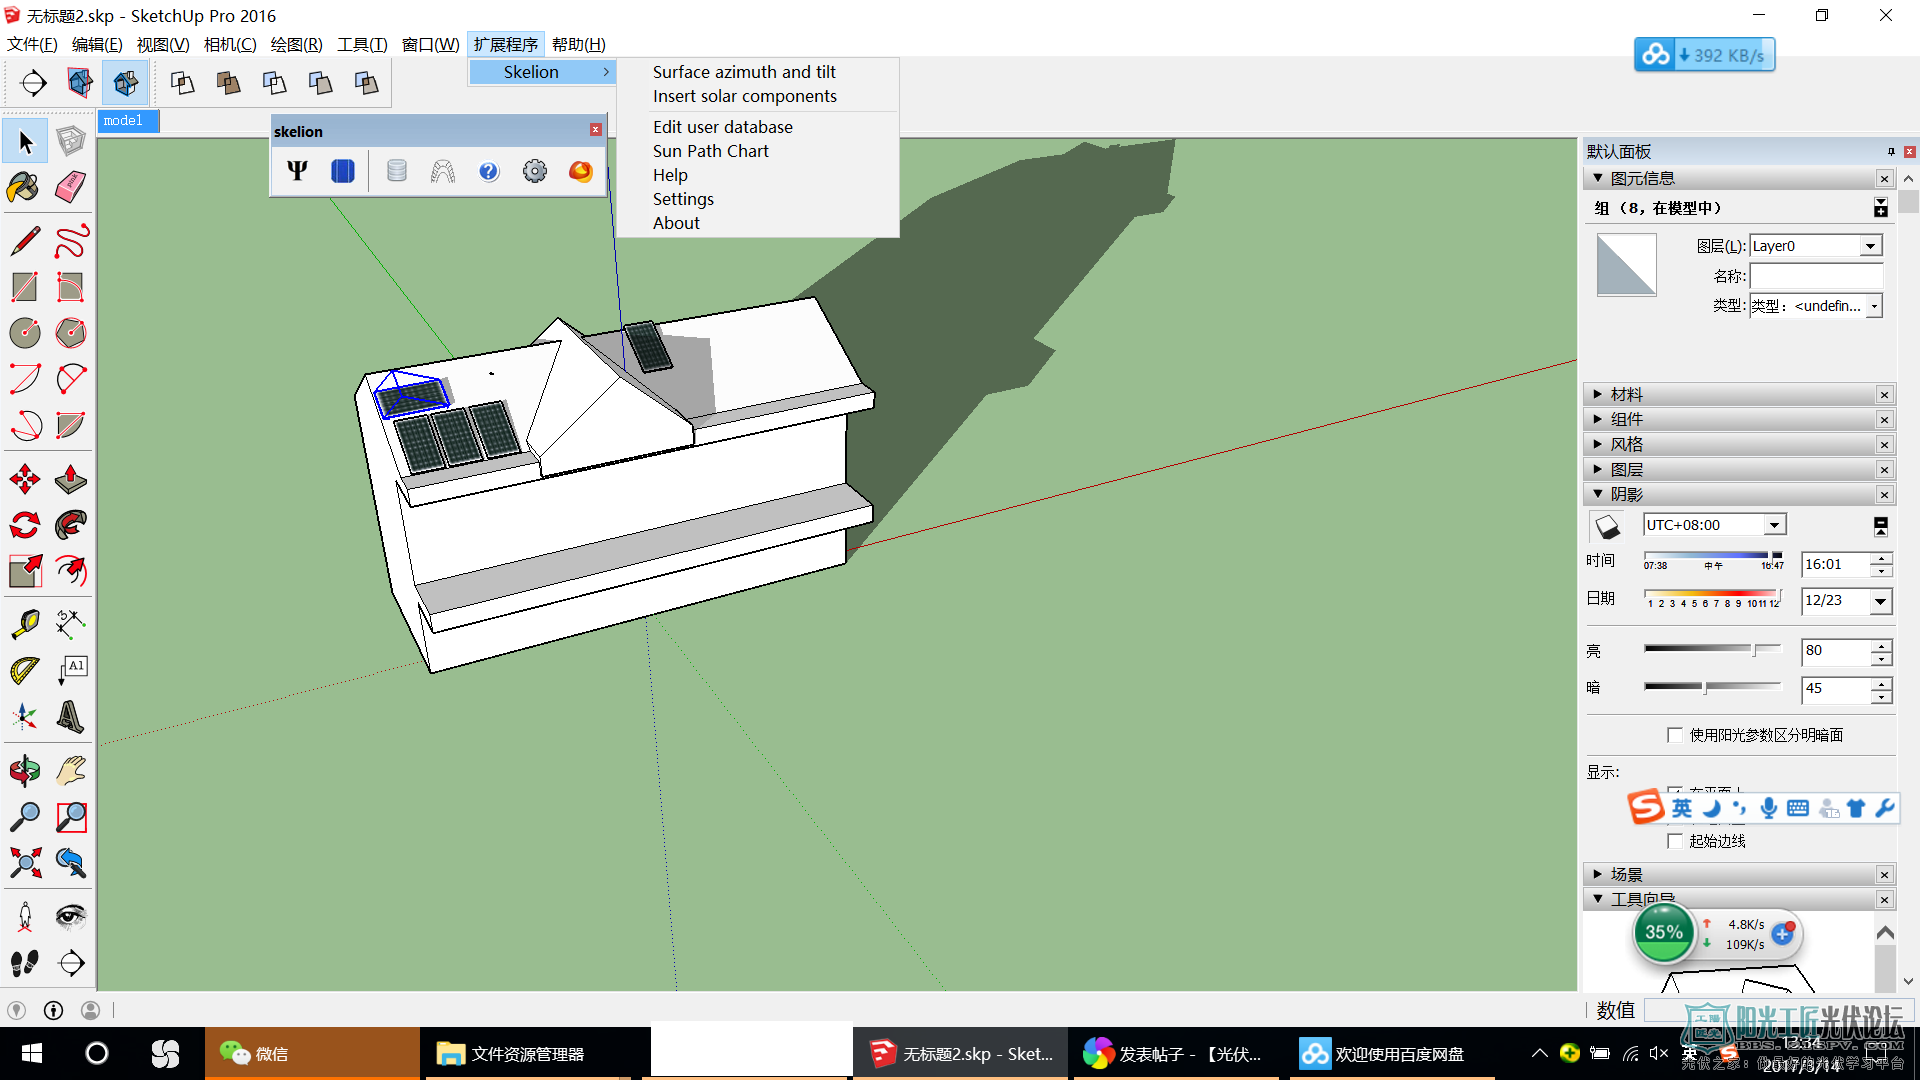Select the Orbit tool

click(x=24, y=771)
